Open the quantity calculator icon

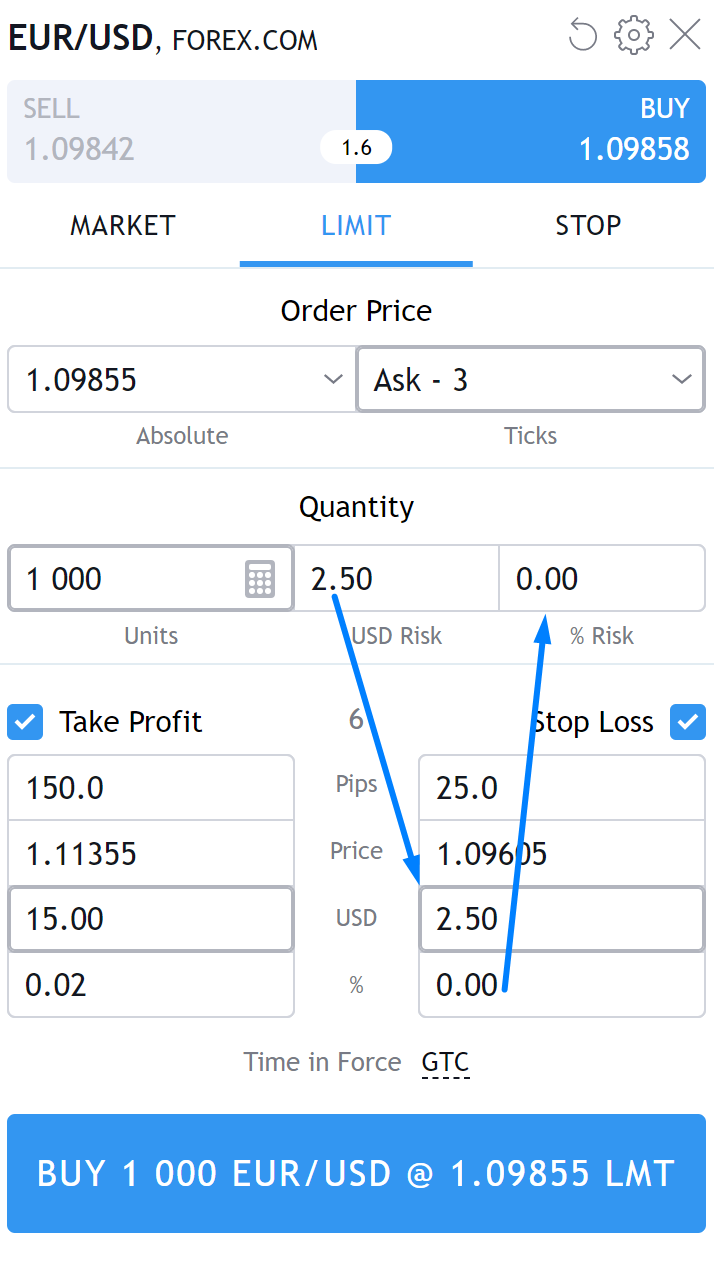click(260, 579)
